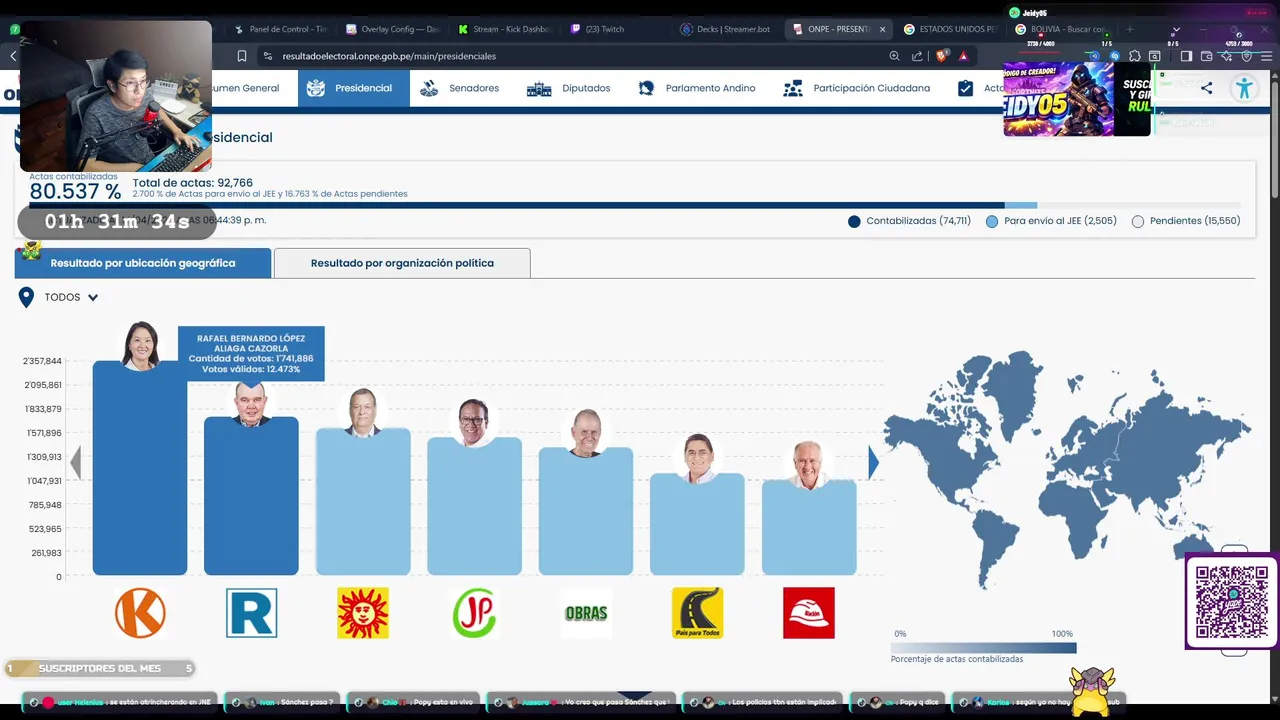Click the green JP party logo
This screenshot has height=720, width=1280.
[x=474, y=613]
